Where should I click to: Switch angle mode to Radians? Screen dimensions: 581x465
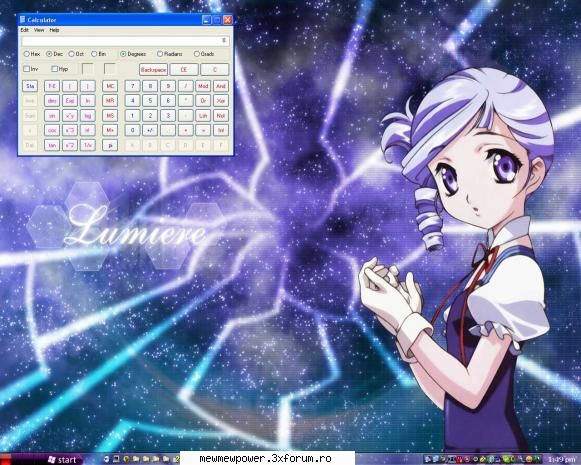[169, 54]
